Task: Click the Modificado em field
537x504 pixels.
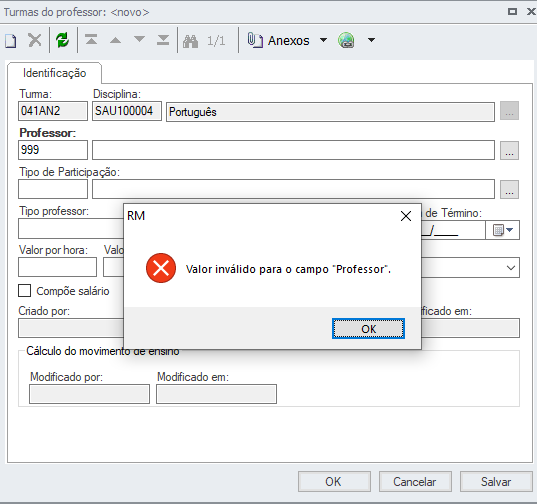Action: point(216,394)
